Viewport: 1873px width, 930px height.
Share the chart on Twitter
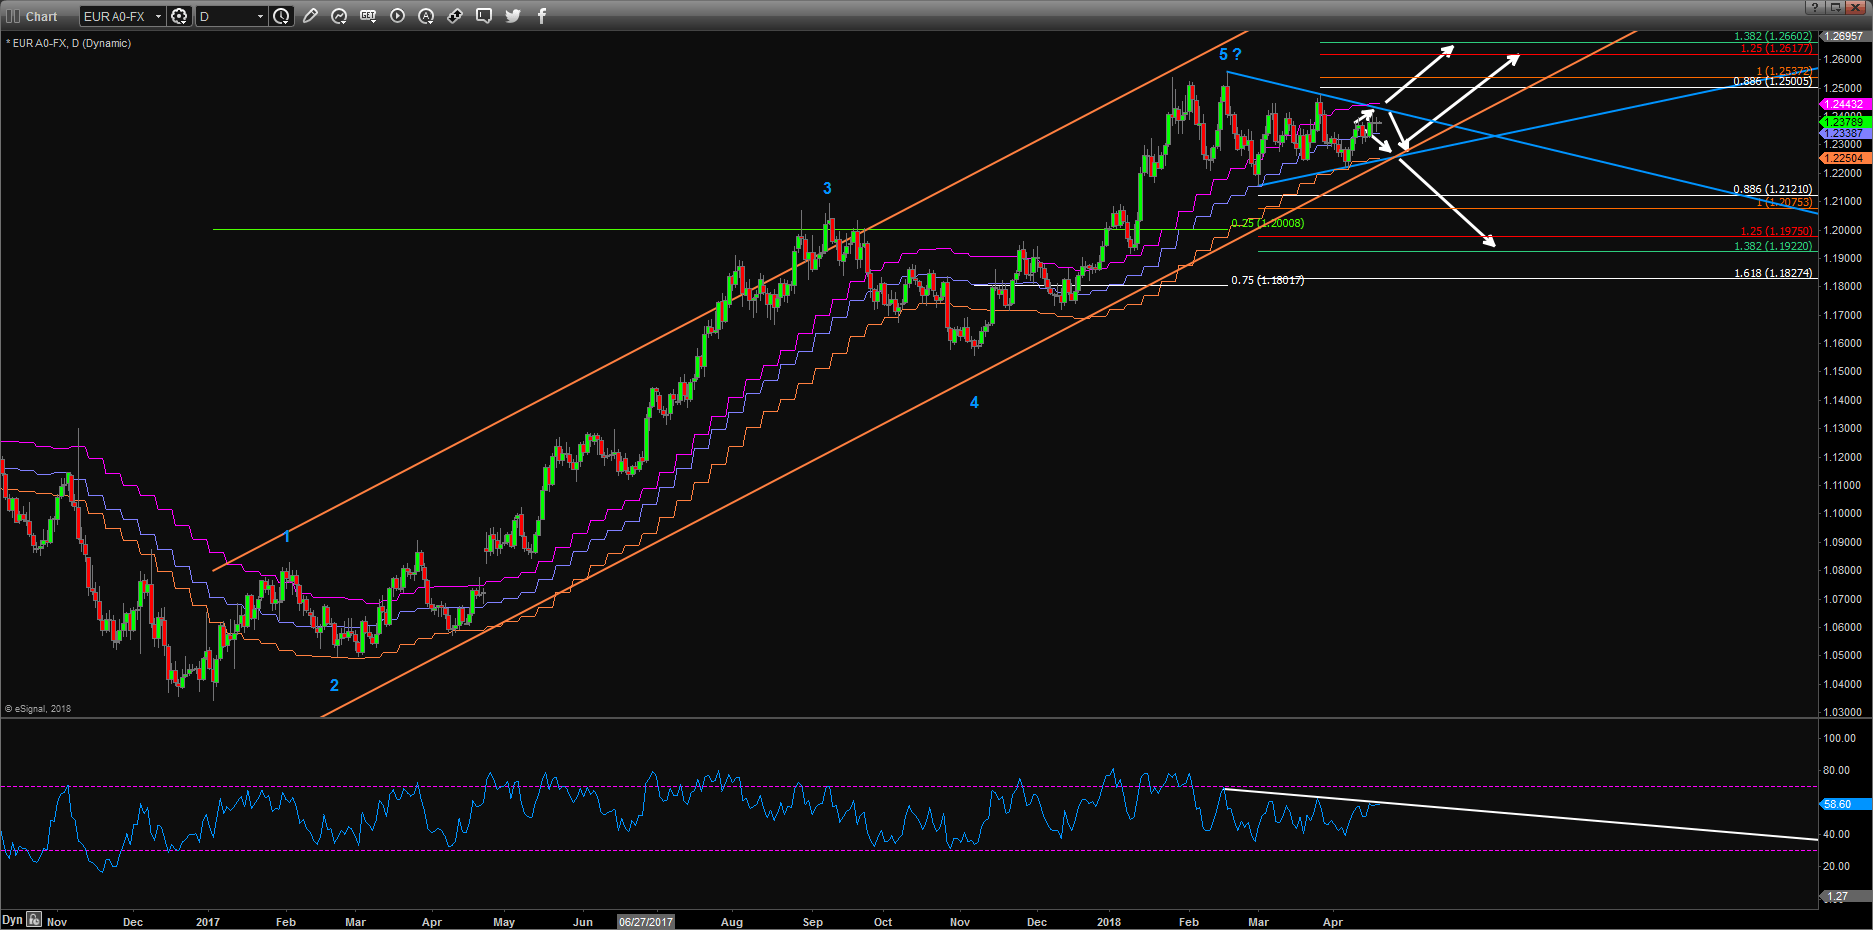(514, 16)
